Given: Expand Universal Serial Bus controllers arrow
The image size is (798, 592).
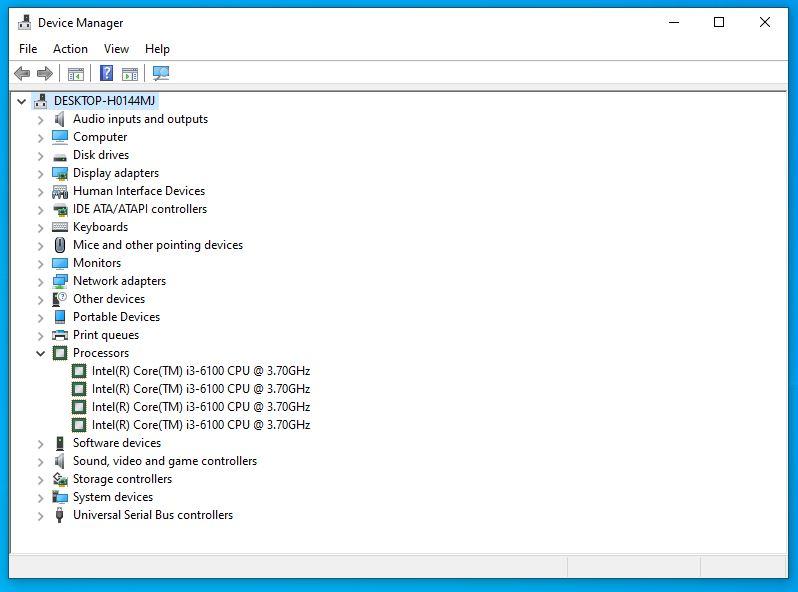Looking at the screenshot, I should point(41,516).
